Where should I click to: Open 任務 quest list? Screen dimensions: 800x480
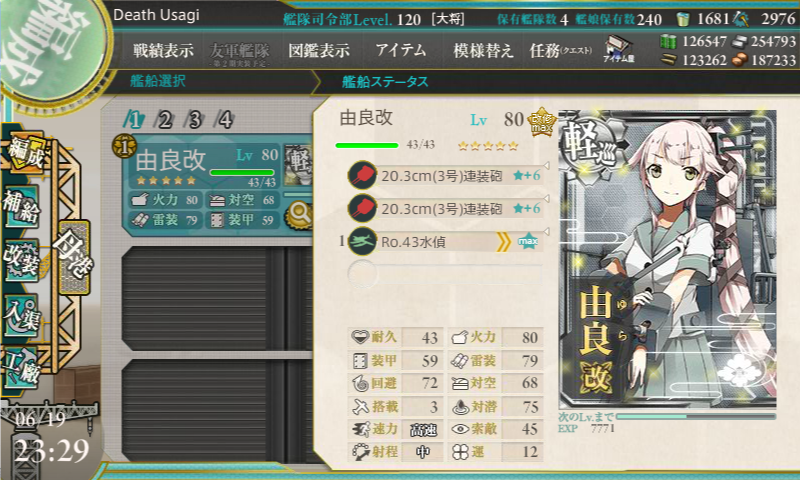click(x=561, y=51)
